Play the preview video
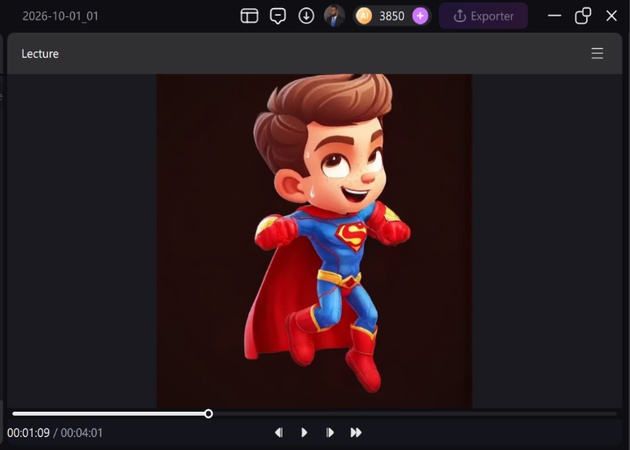The height and width of the screenshot is (450, 630). (304, 432)
